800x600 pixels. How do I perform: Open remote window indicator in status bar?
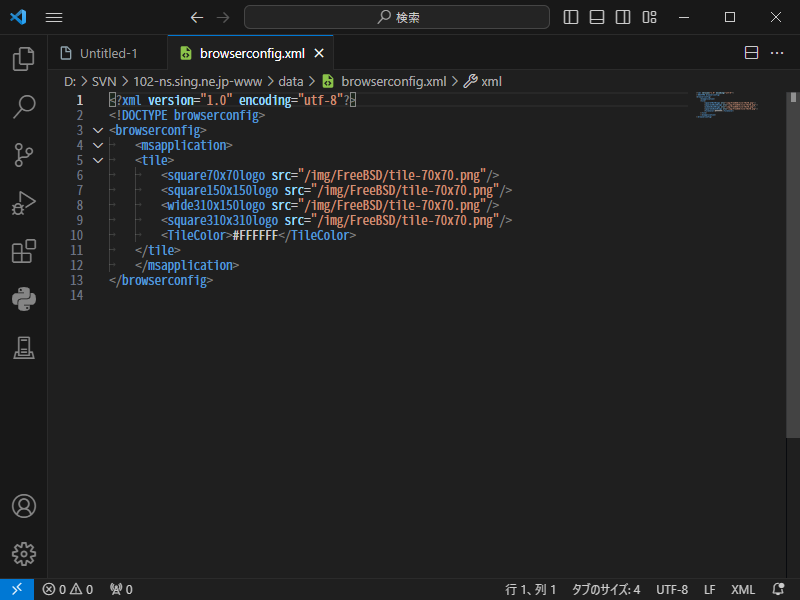tap(17, 590)
